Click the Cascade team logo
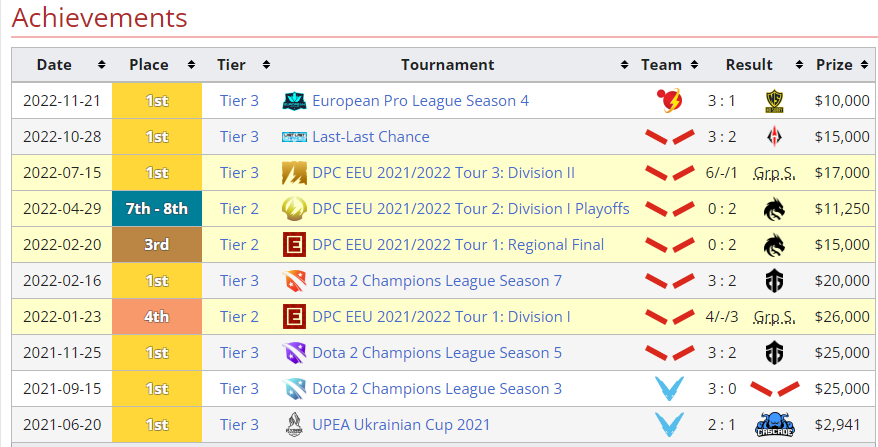This screenshot has width=878, height=447. (x=774, y=425)
